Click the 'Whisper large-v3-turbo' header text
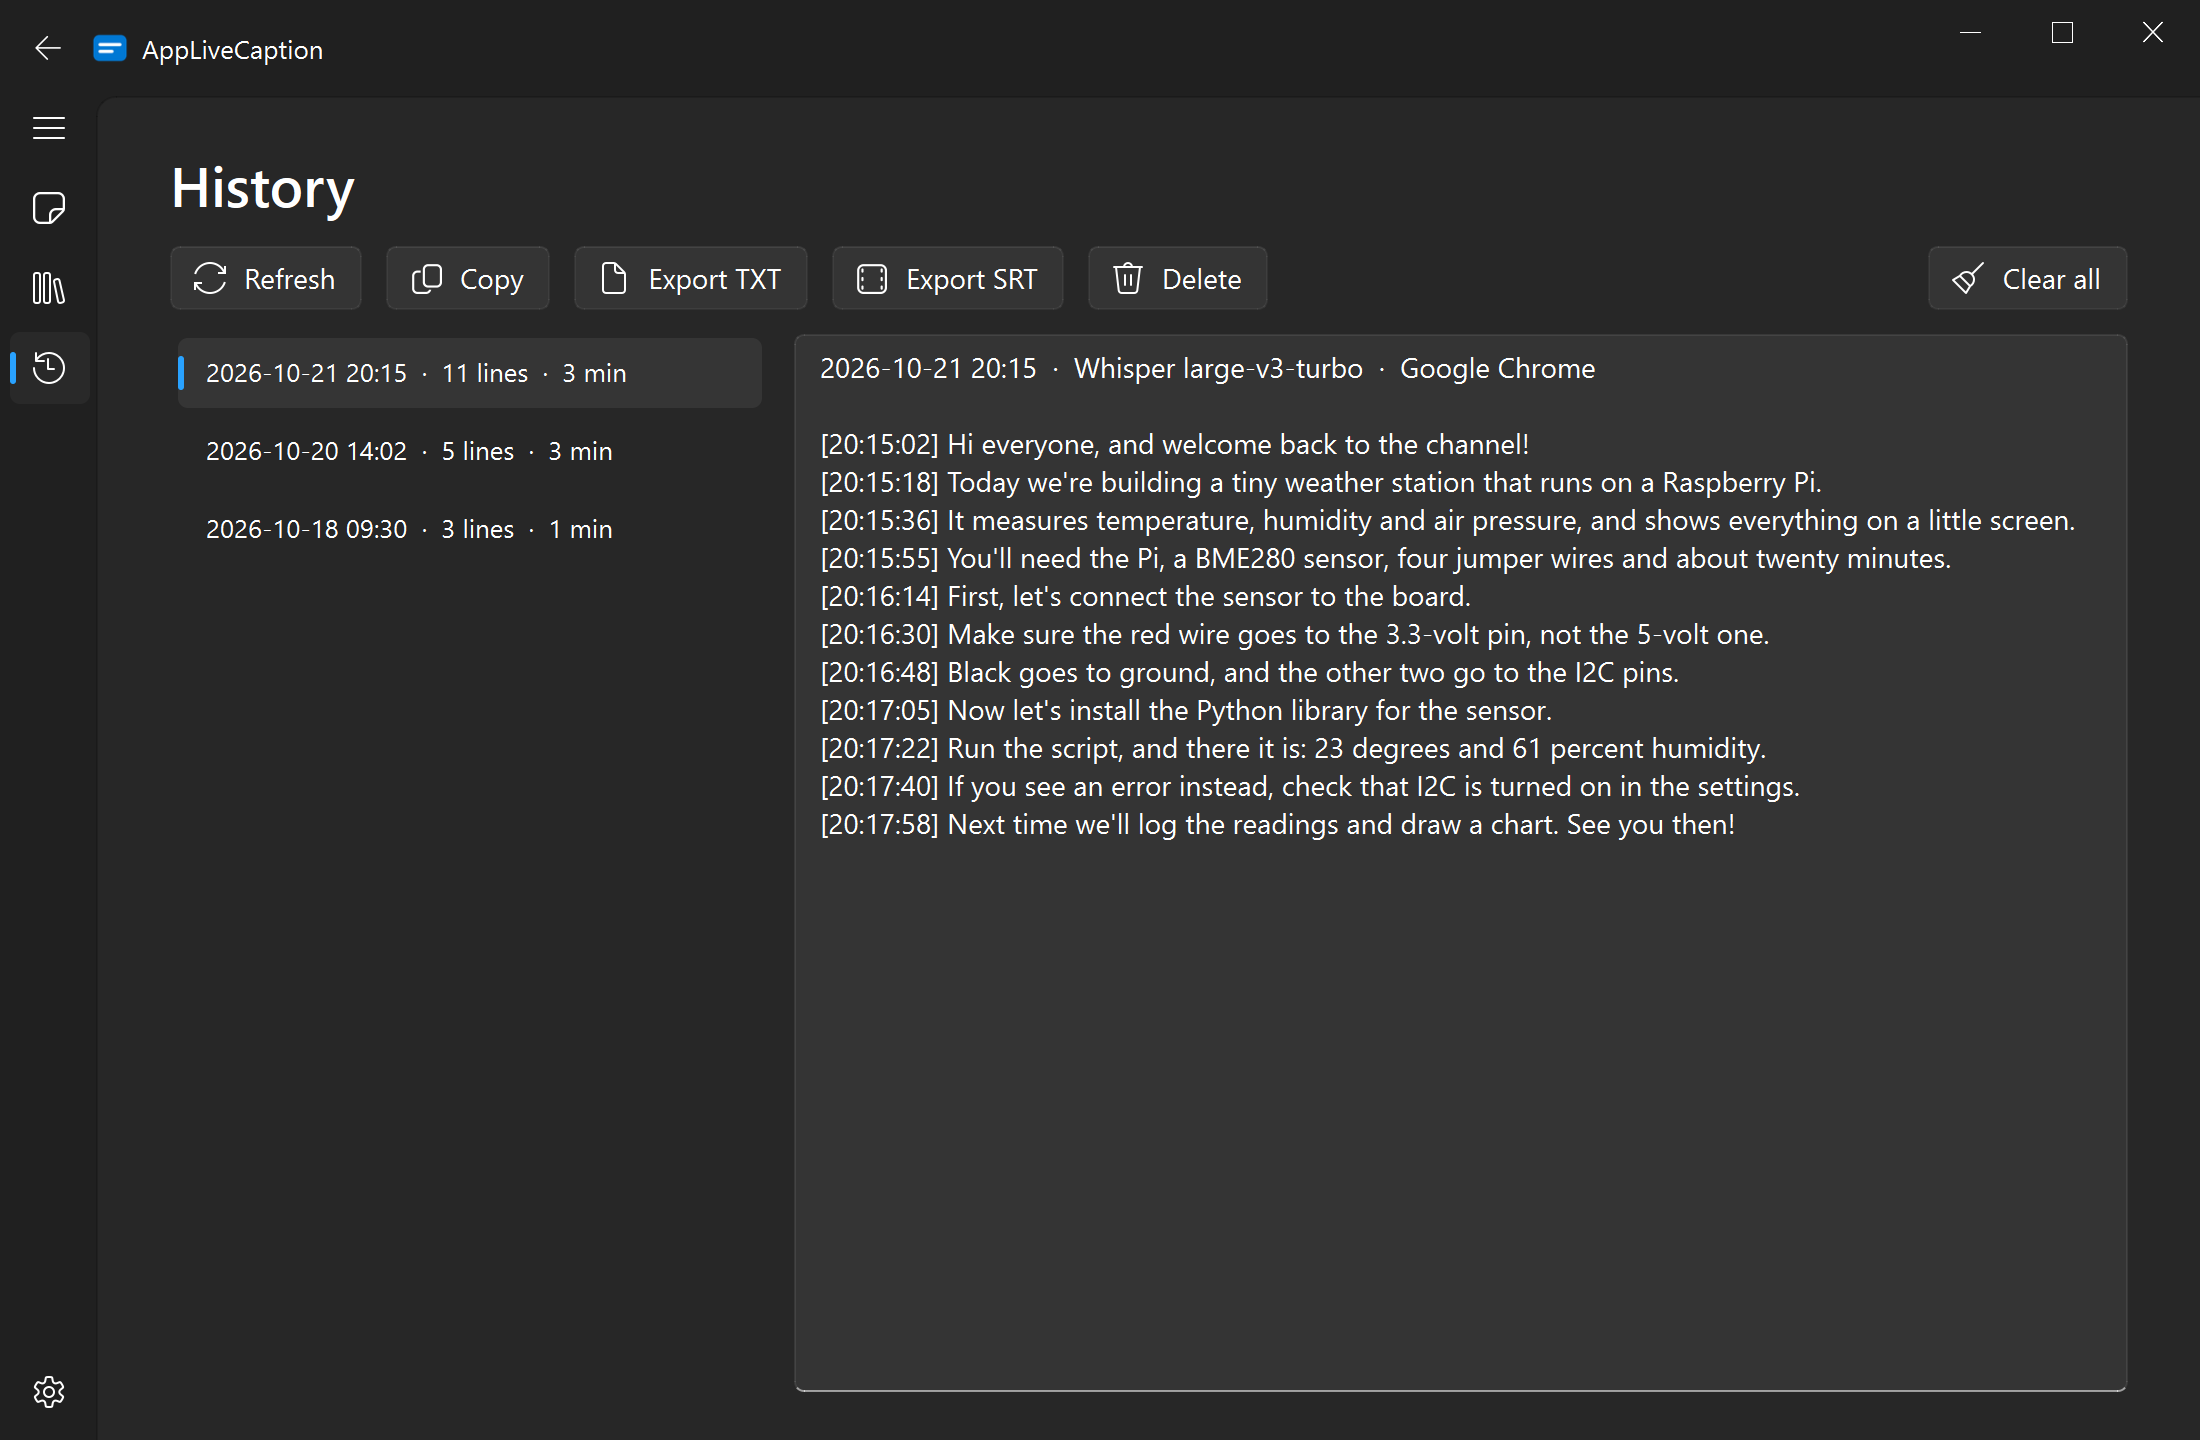Image resolution: width=2200 pixels, height=1440 pixels. point(1218,368)
